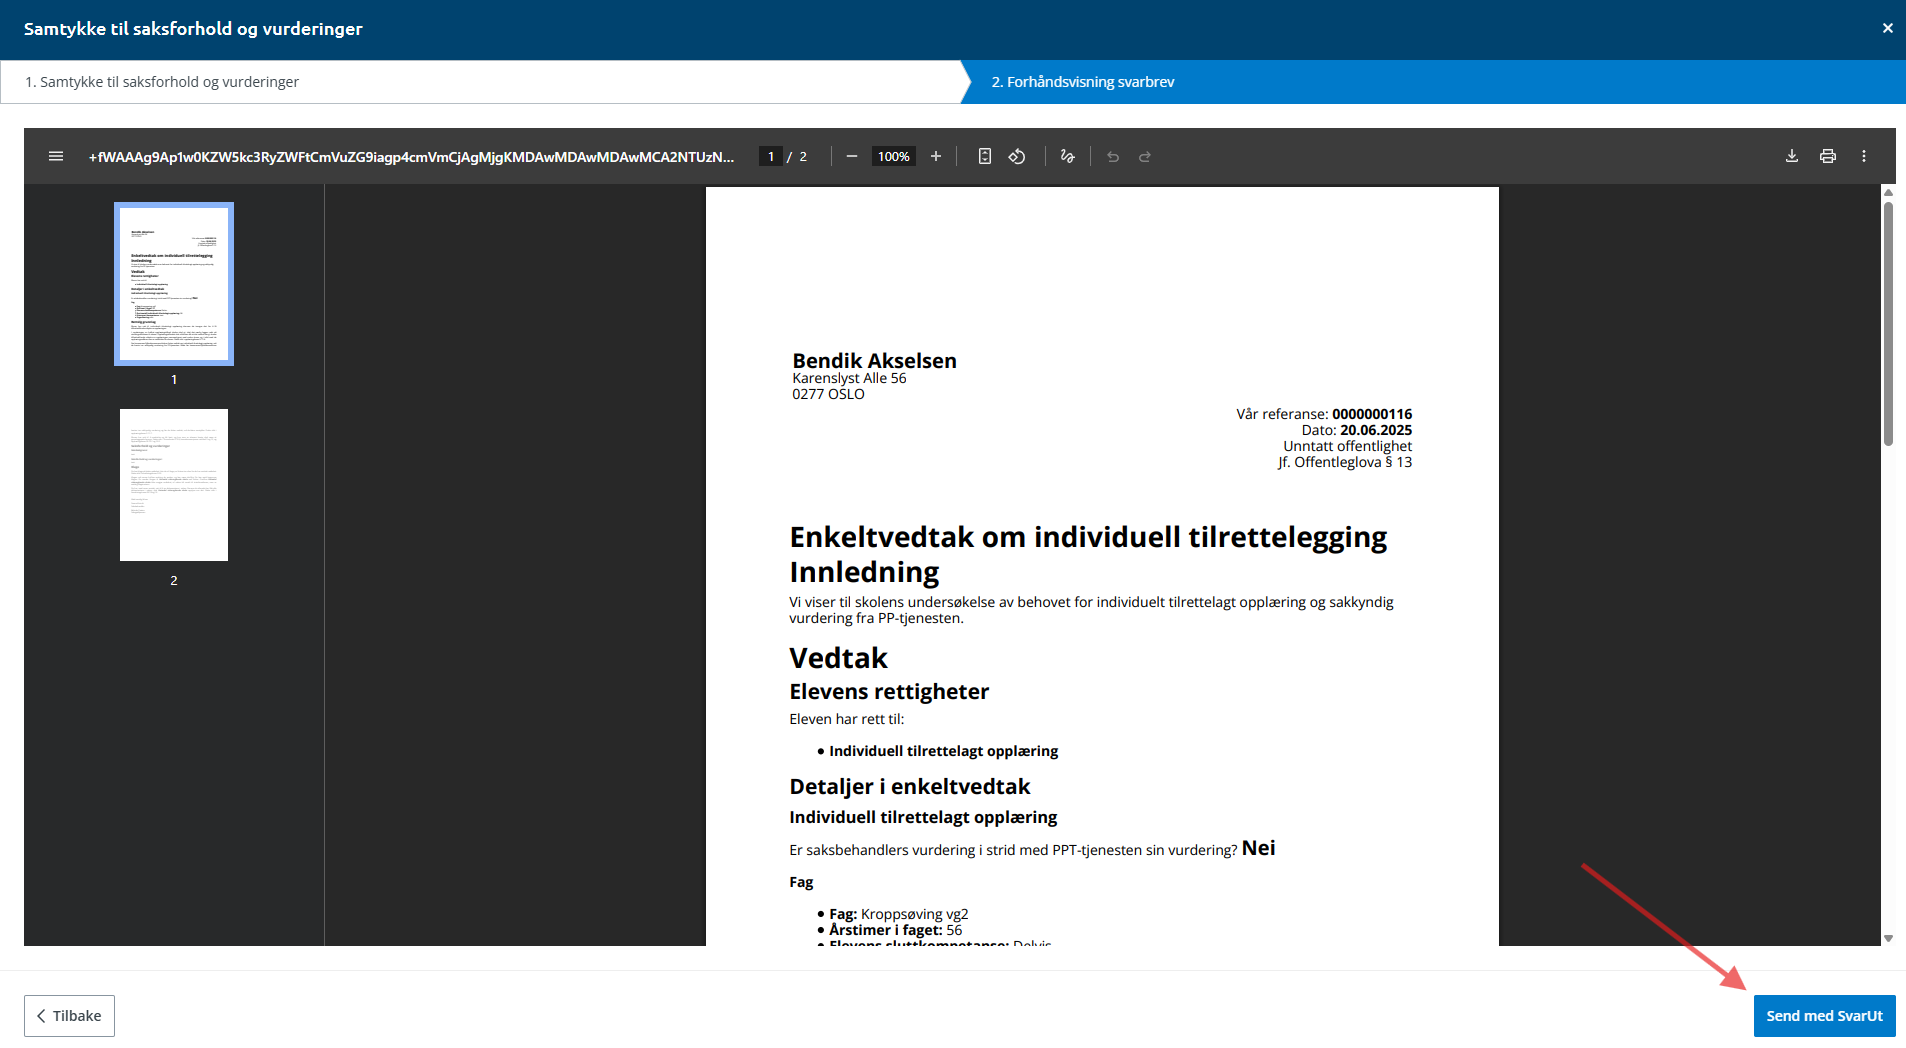Screen dimensions: 1906x1048
Task: Click the page number input field
Action: tap(770, 156)
